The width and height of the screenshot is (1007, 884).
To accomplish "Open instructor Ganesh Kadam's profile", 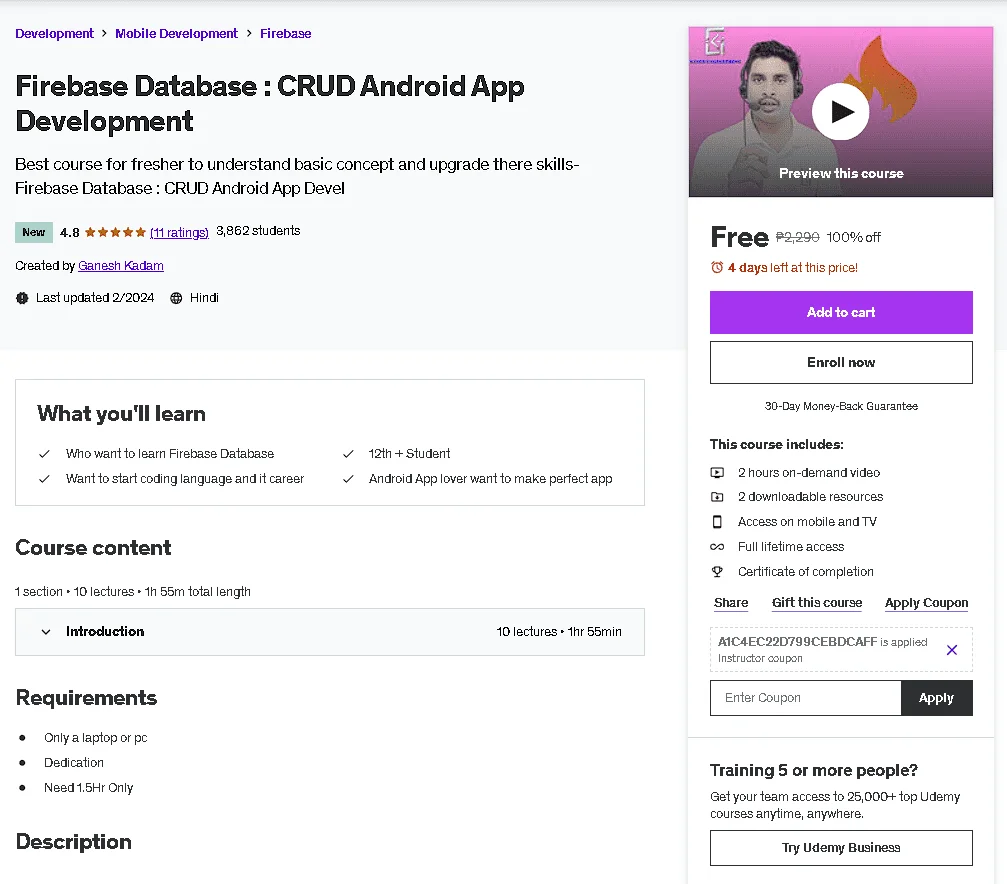I will (x=121, y=265).
